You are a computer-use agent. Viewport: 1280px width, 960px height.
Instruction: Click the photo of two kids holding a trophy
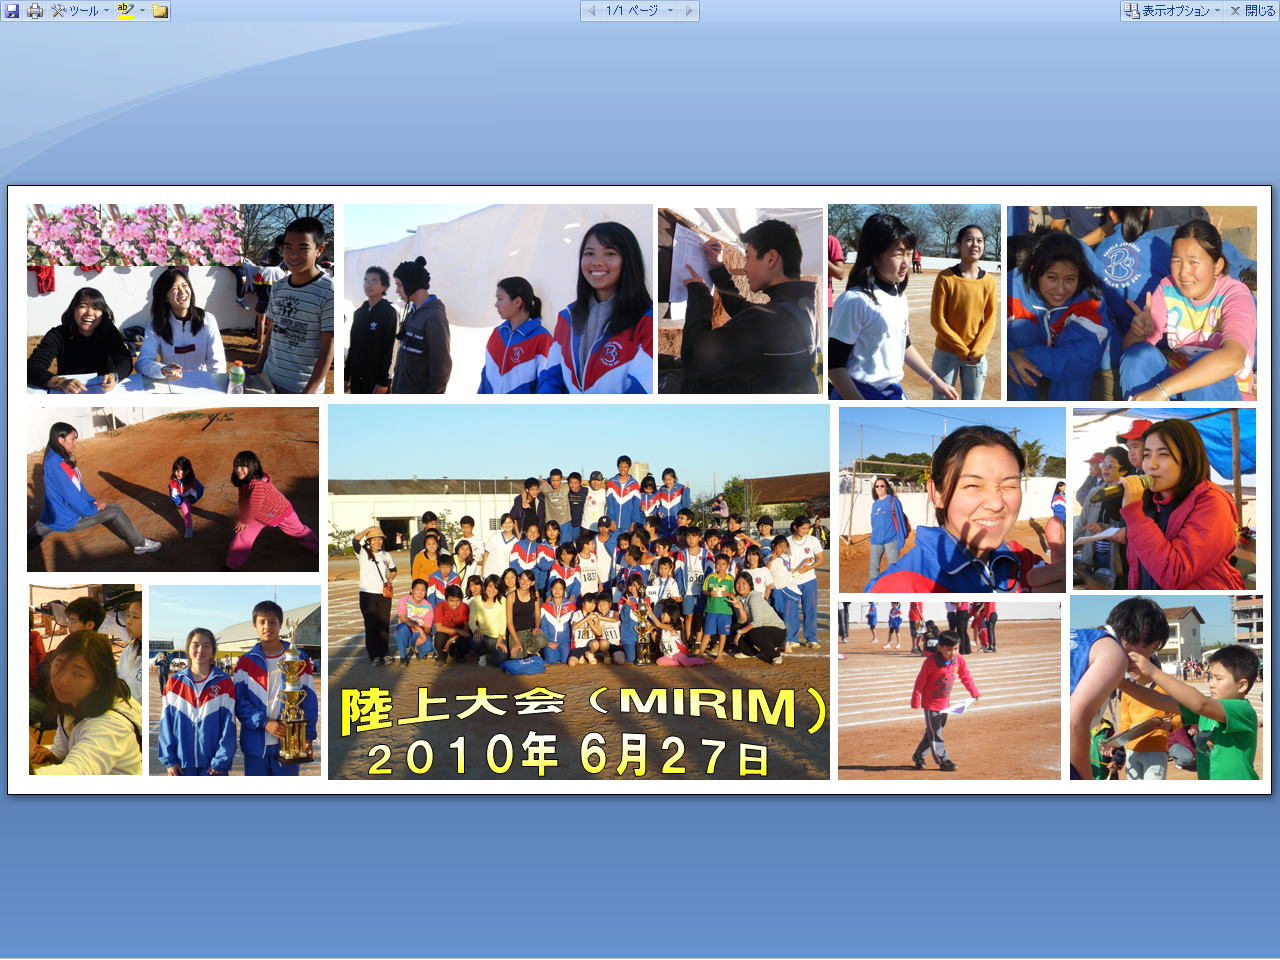coord(235,680)
